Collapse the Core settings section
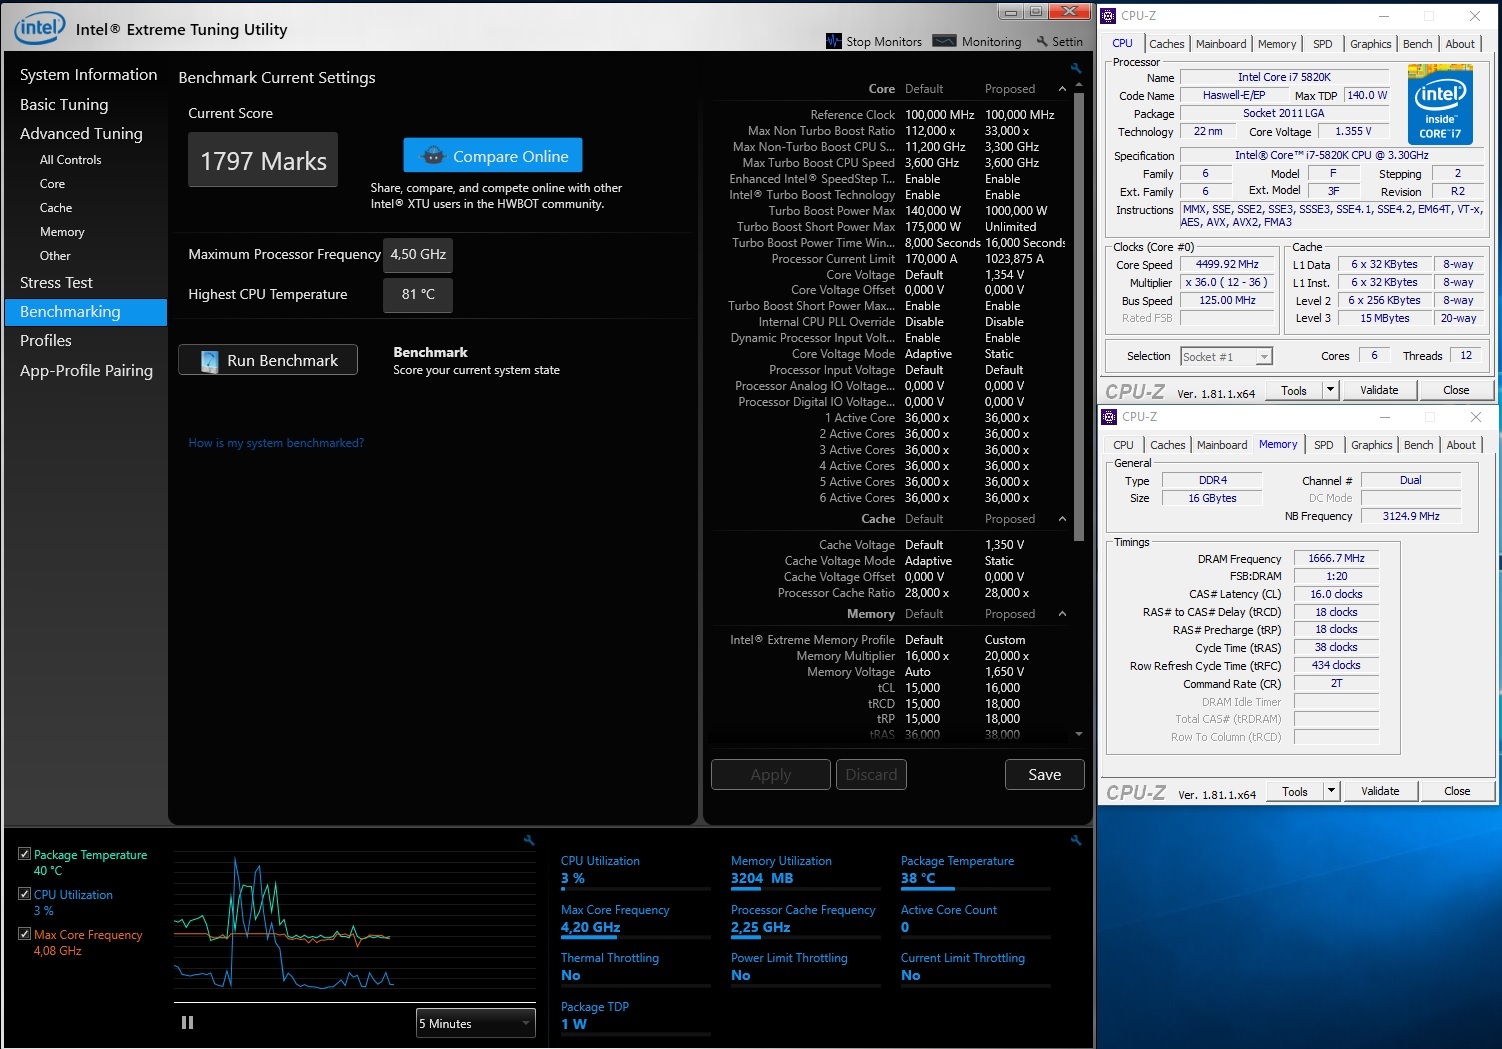 point(1062,89)
